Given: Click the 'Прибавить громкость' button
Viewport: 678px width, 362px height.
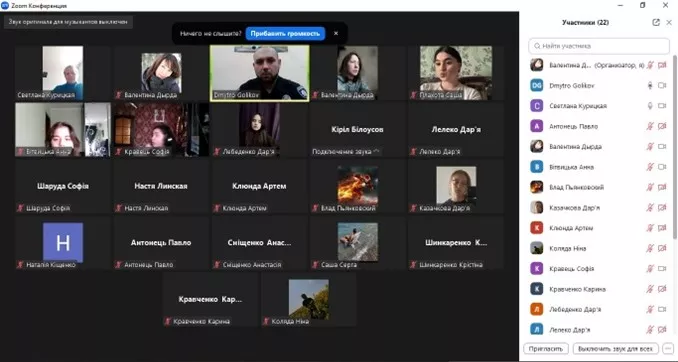Looking at the screenshot, I should (285, 33).
